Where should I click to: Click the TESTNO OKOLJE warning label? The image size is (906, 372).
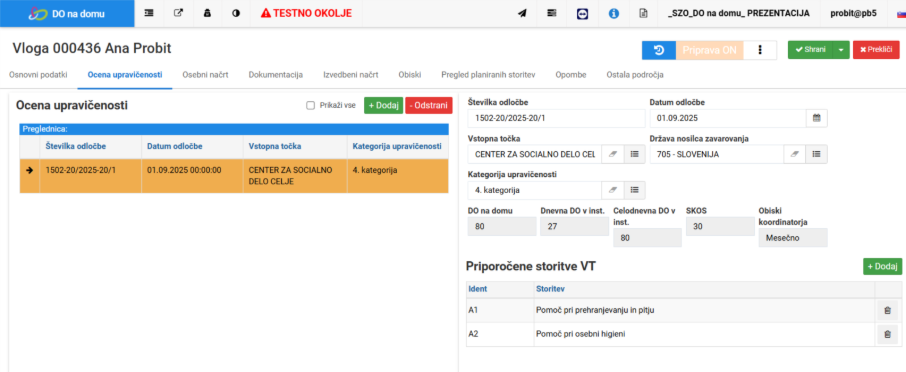[x=306, y=13]
